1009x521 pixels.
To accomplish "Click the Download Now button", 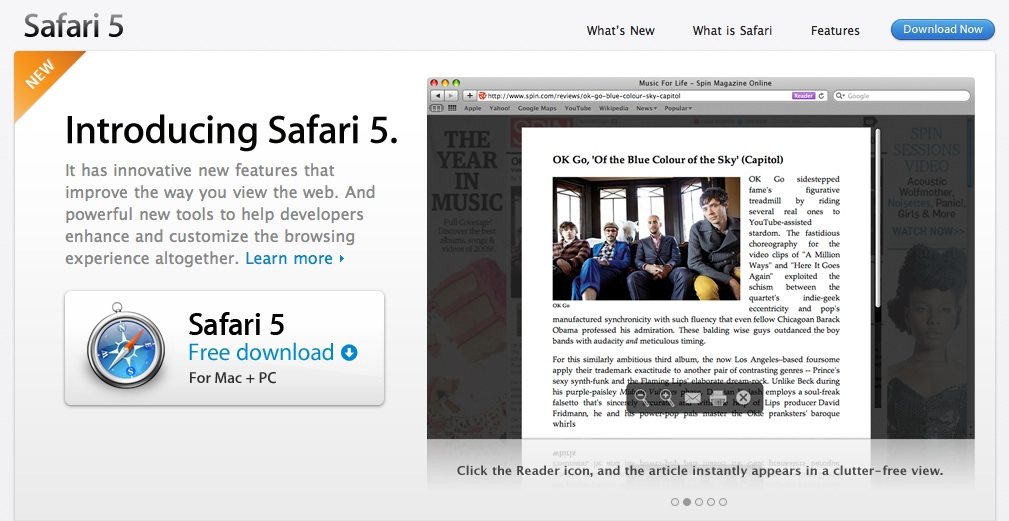I will click(x=943, y=30).
